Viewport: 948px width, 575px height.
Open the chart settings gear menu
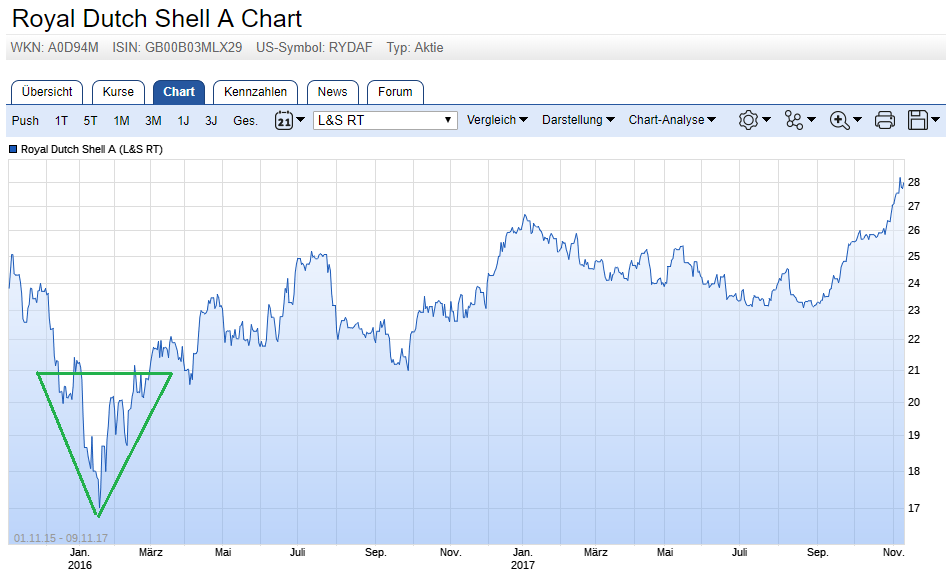748,120
